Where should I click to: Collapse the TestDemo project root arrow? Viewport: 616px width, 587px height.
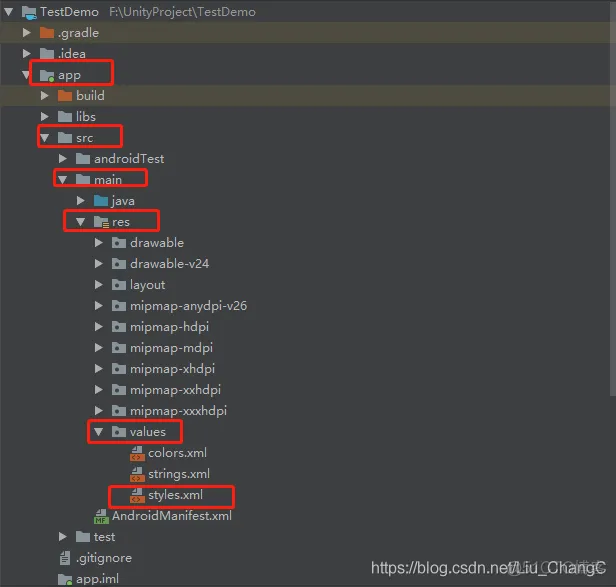point(9,12)
